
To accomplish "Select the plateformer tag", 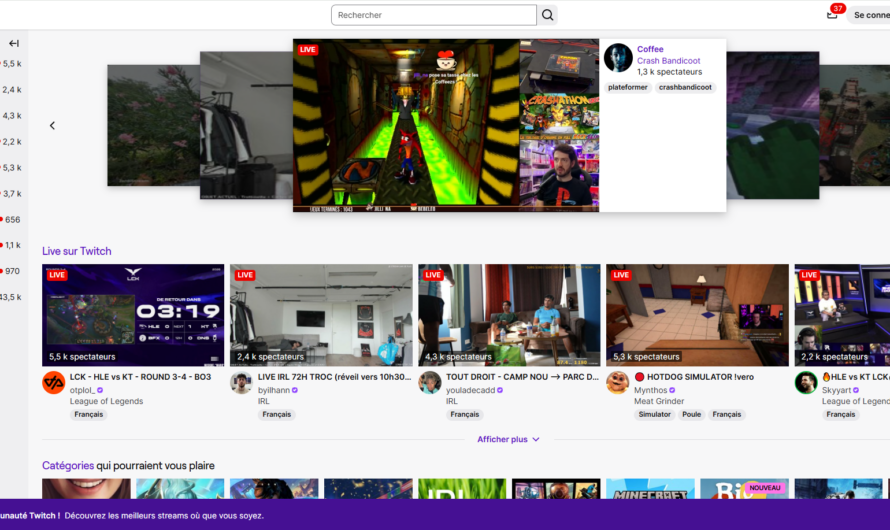I will pyautogui.click(x=627, y=87).
